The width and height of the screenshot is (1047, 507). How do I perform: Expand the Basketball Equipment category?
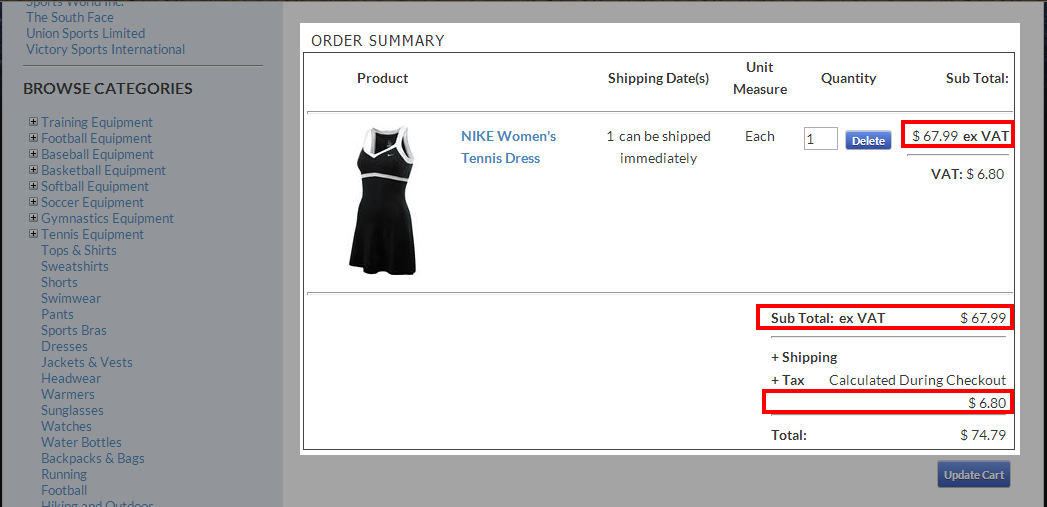(33, 170)
